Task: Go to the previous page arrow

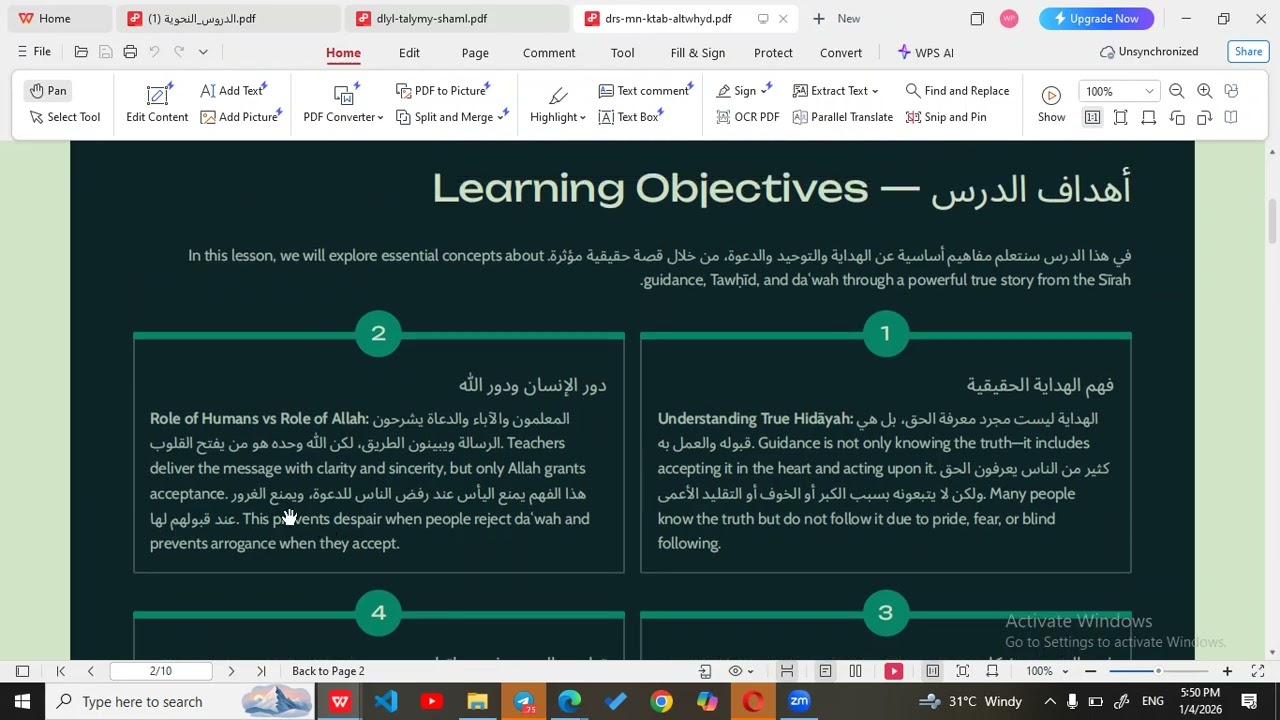Action: 90,671
